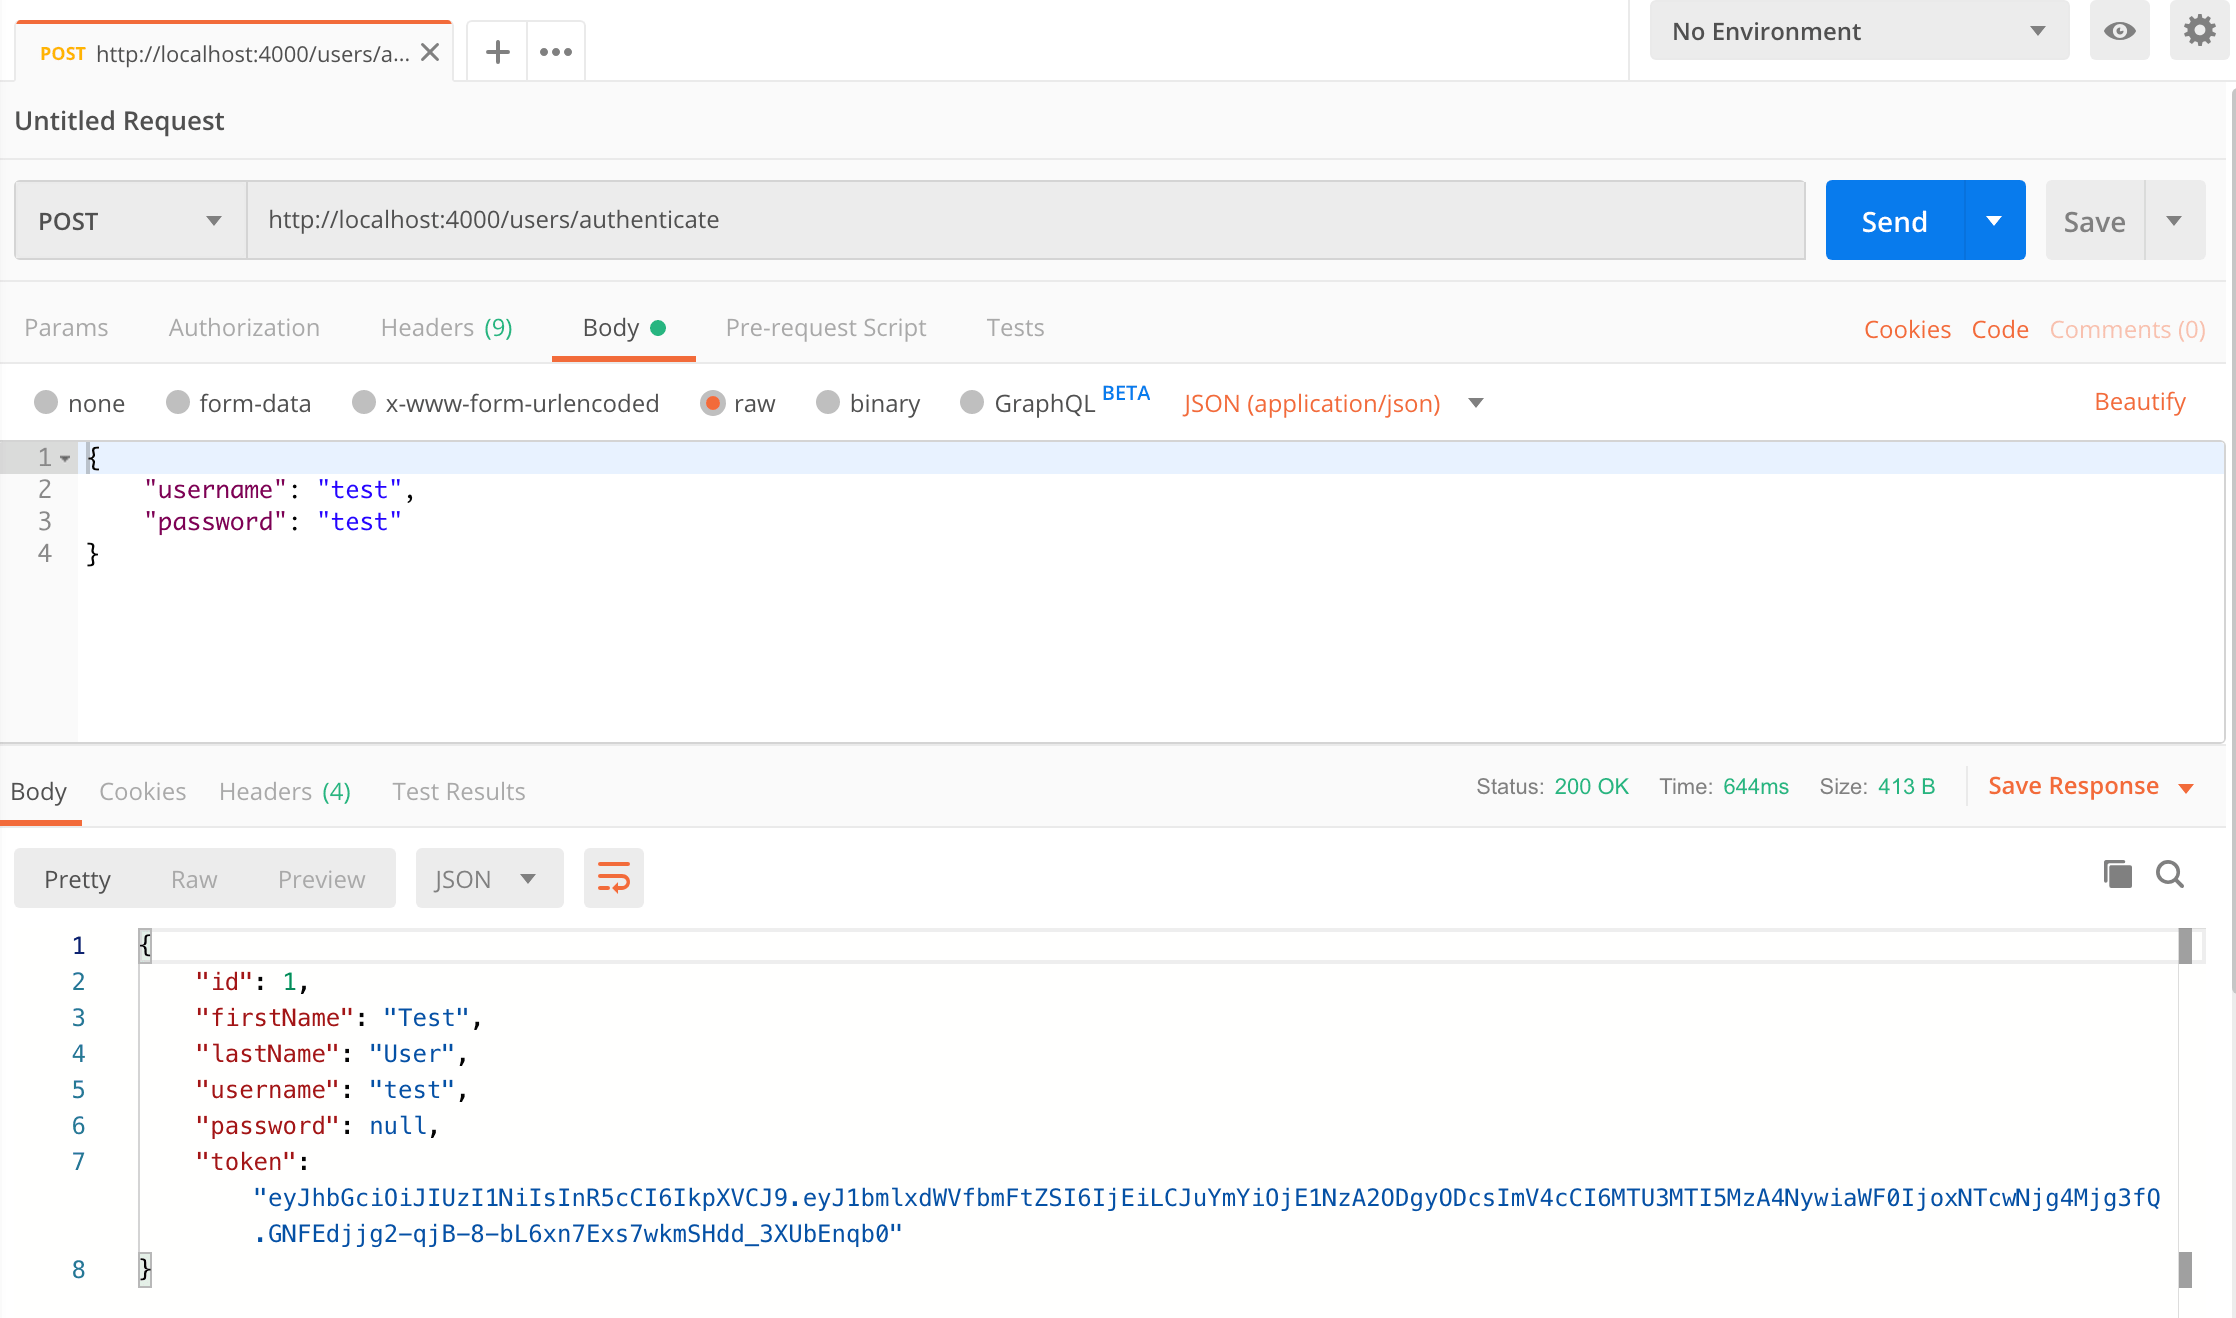
Task: Click the three-dot overflow menu icon
Action: point(557,50)
